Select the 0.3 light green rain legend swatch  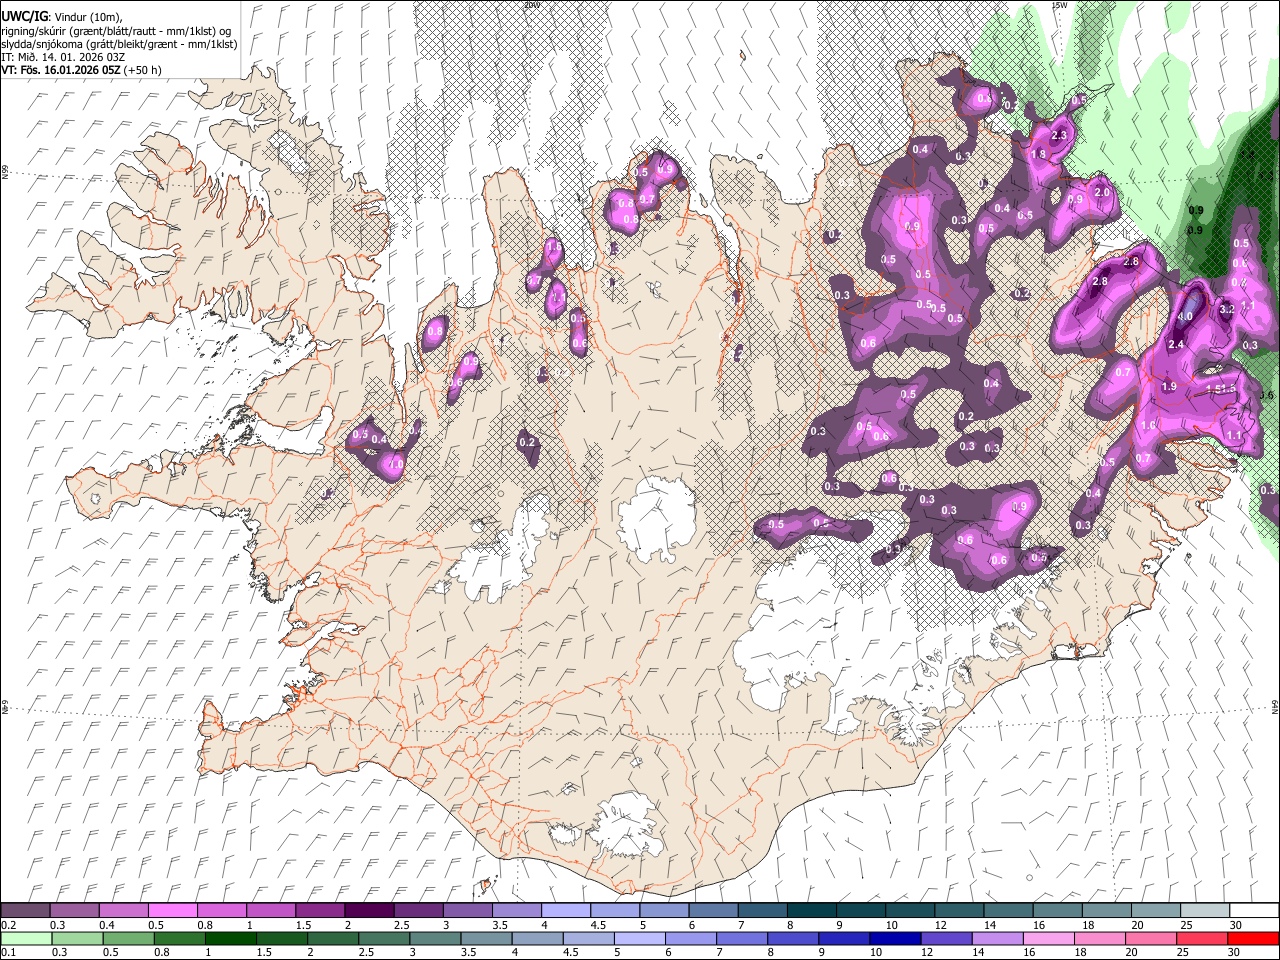(x=77, y=938)
